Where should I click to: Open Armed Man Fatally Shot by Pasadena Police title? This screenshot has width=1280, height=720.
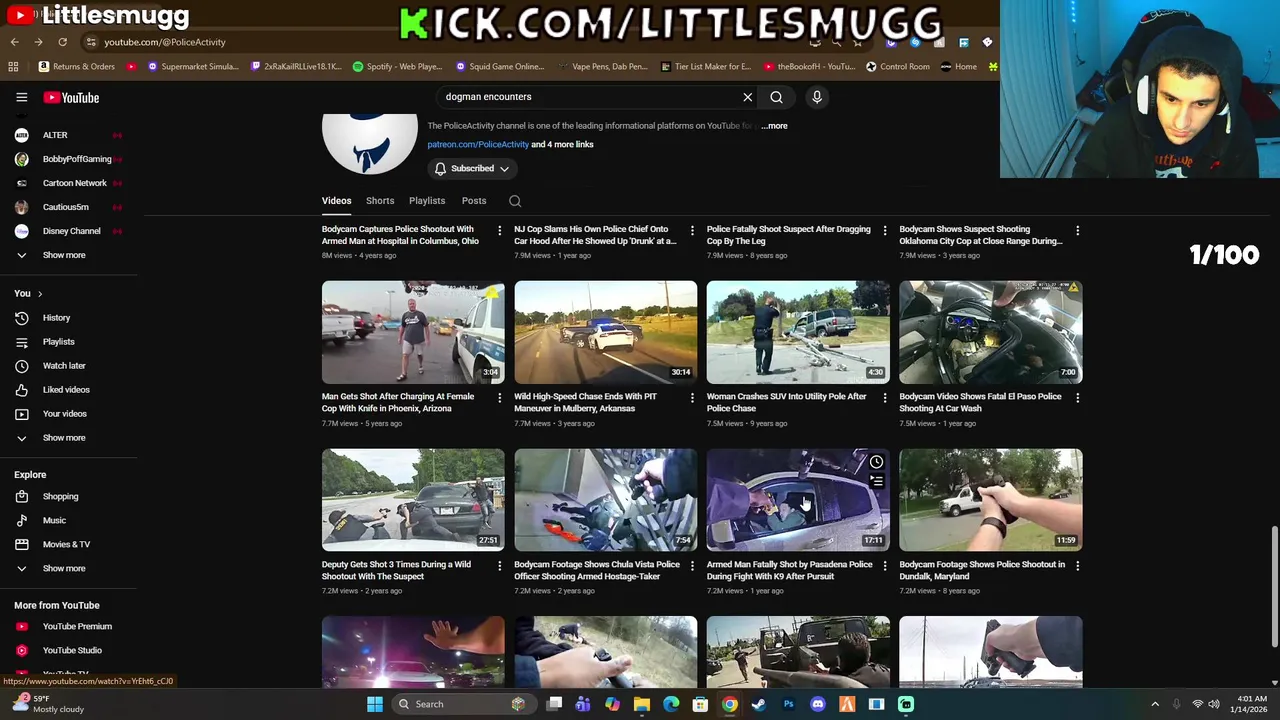pyautogui.click(x=790, y=571)
